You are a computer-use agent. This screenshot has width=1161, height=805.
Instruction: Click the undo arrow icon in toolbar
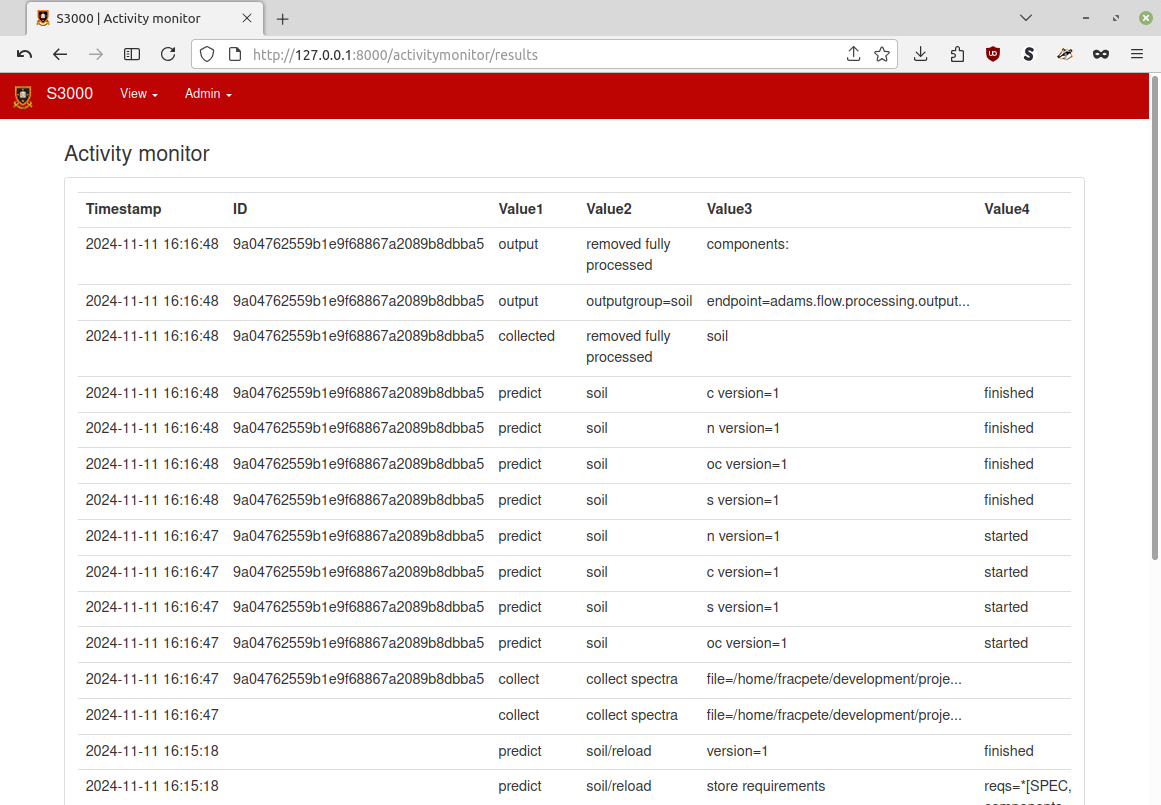[24, 54]
